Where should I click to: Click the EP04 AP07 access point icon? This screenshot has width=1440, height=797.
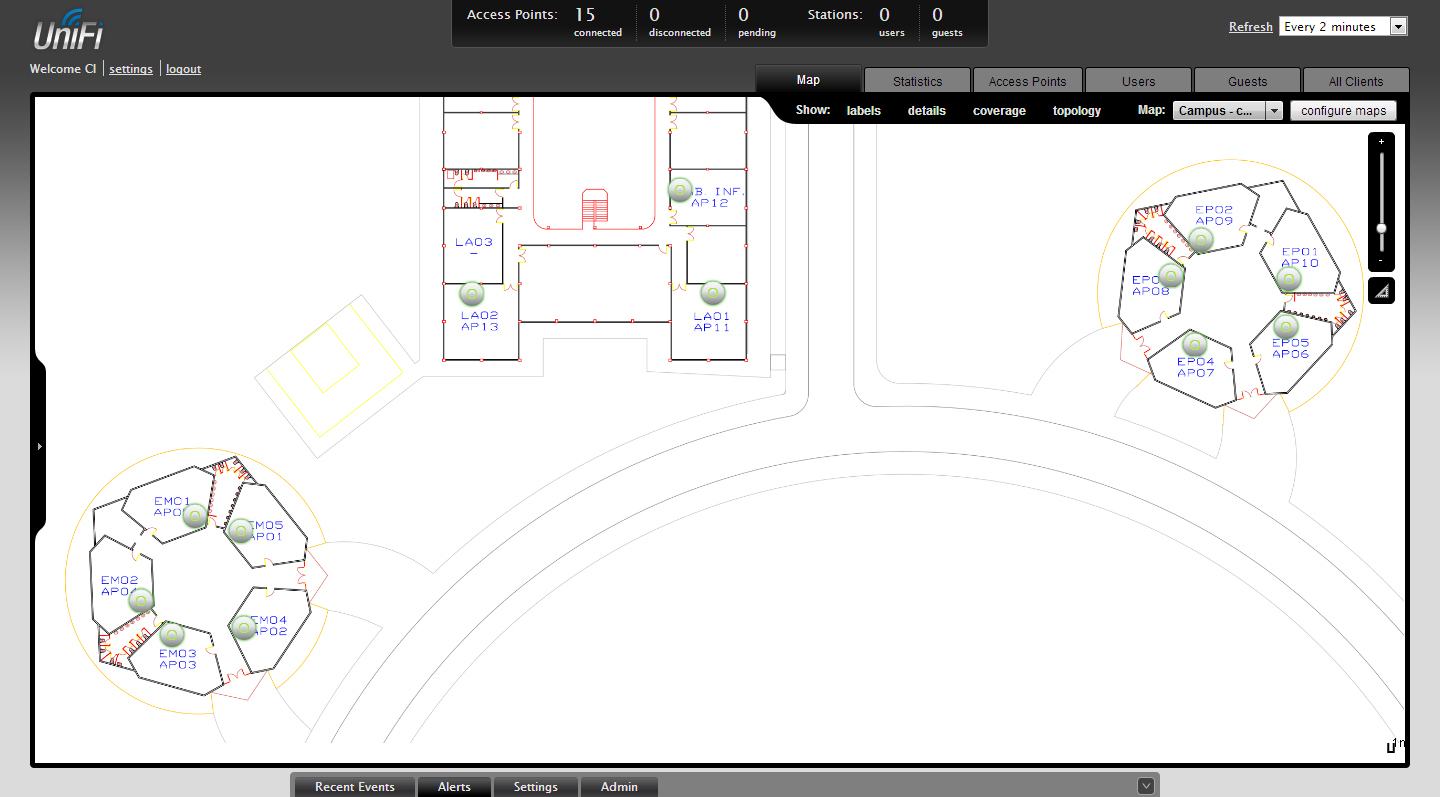coord(1194,345)
